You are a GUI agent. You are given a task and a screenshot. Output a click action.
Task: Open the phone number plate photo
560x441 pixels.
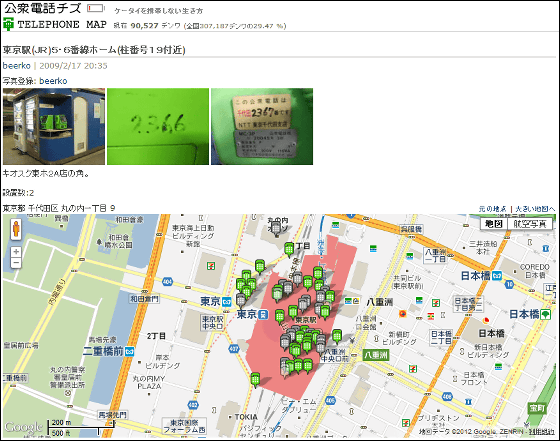tap(262, 126)
